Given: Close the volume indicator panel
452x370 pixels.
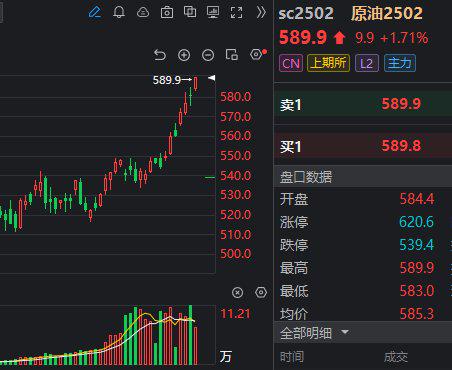Looking at the screenshot, I should point(237,293).
